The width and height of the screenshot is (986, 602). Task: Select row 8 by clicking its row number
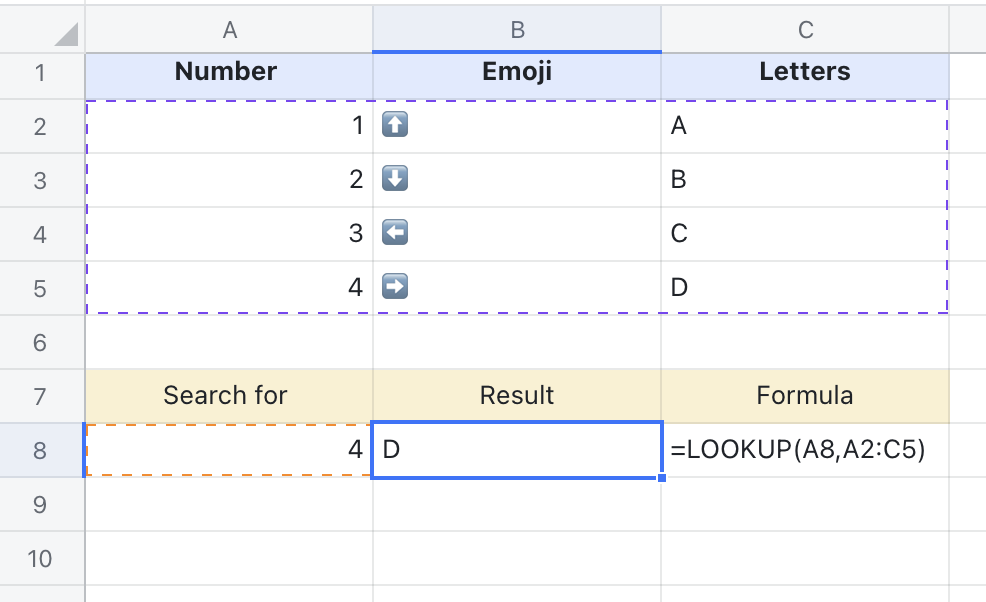(40, 449)
